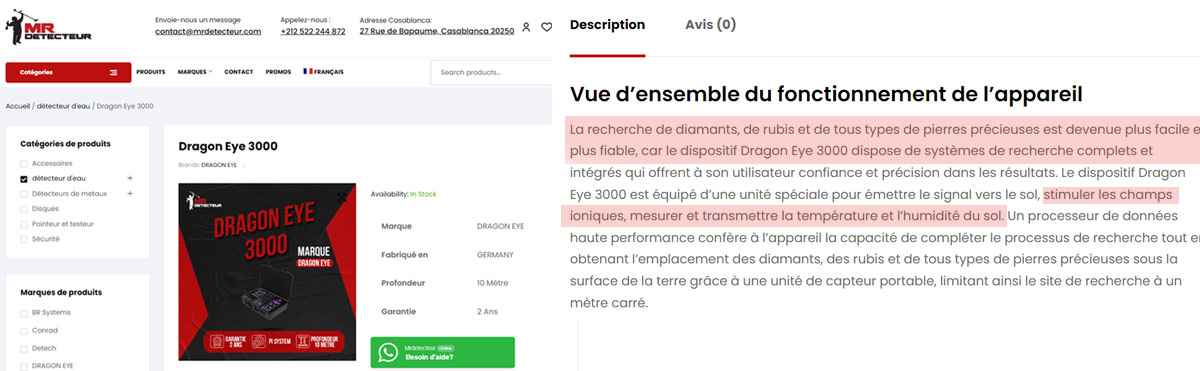Toggle the Disques category checkbox
This screenshot has height=371, width=1200.
coord(25,209)
